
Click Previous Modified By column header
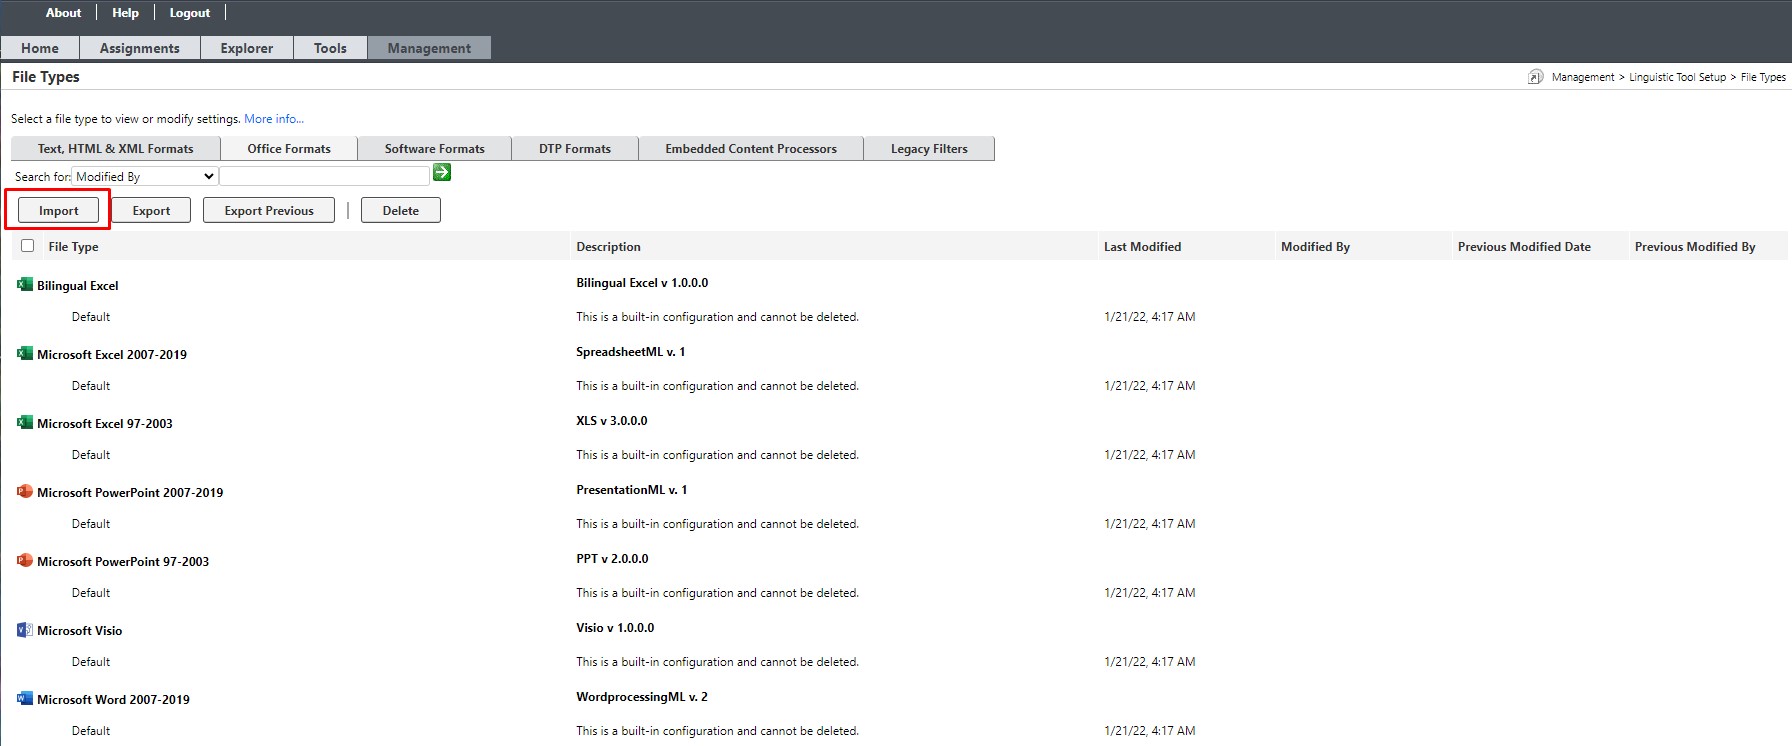(1695, 247)
